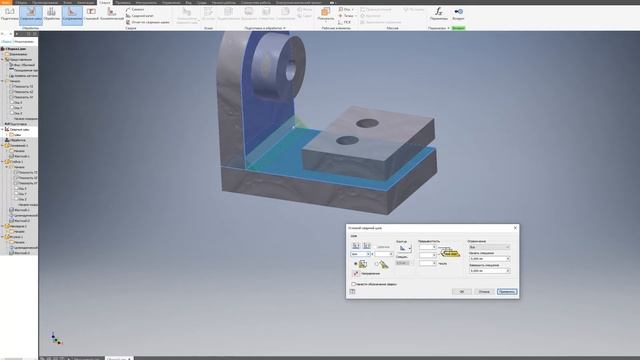Open the start offset value dropdown

click(x=508, y=259)
